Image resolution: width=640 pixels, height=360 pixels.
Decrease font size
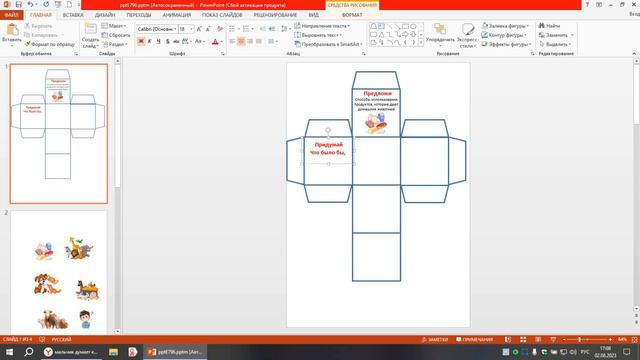[x=209, y=29]
